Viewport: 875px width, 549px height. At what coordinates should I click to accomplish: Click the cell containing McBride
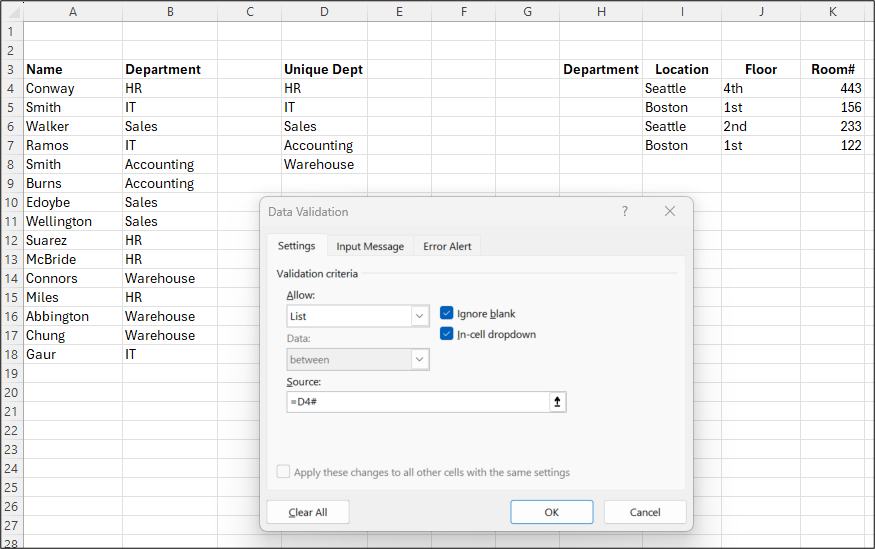point(73,259)
